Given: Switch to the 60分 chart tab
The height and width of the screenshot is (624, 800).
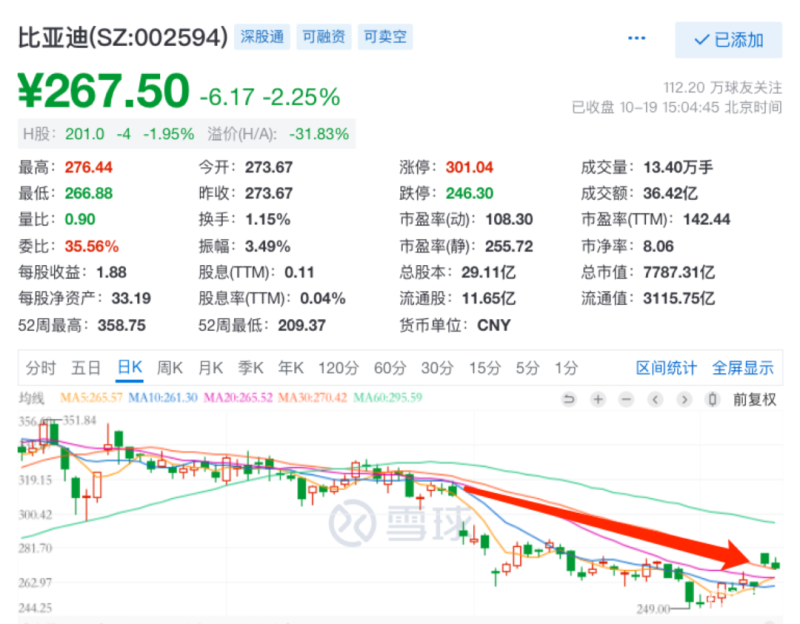Looking at the screenshot, I should coord(390,368).
